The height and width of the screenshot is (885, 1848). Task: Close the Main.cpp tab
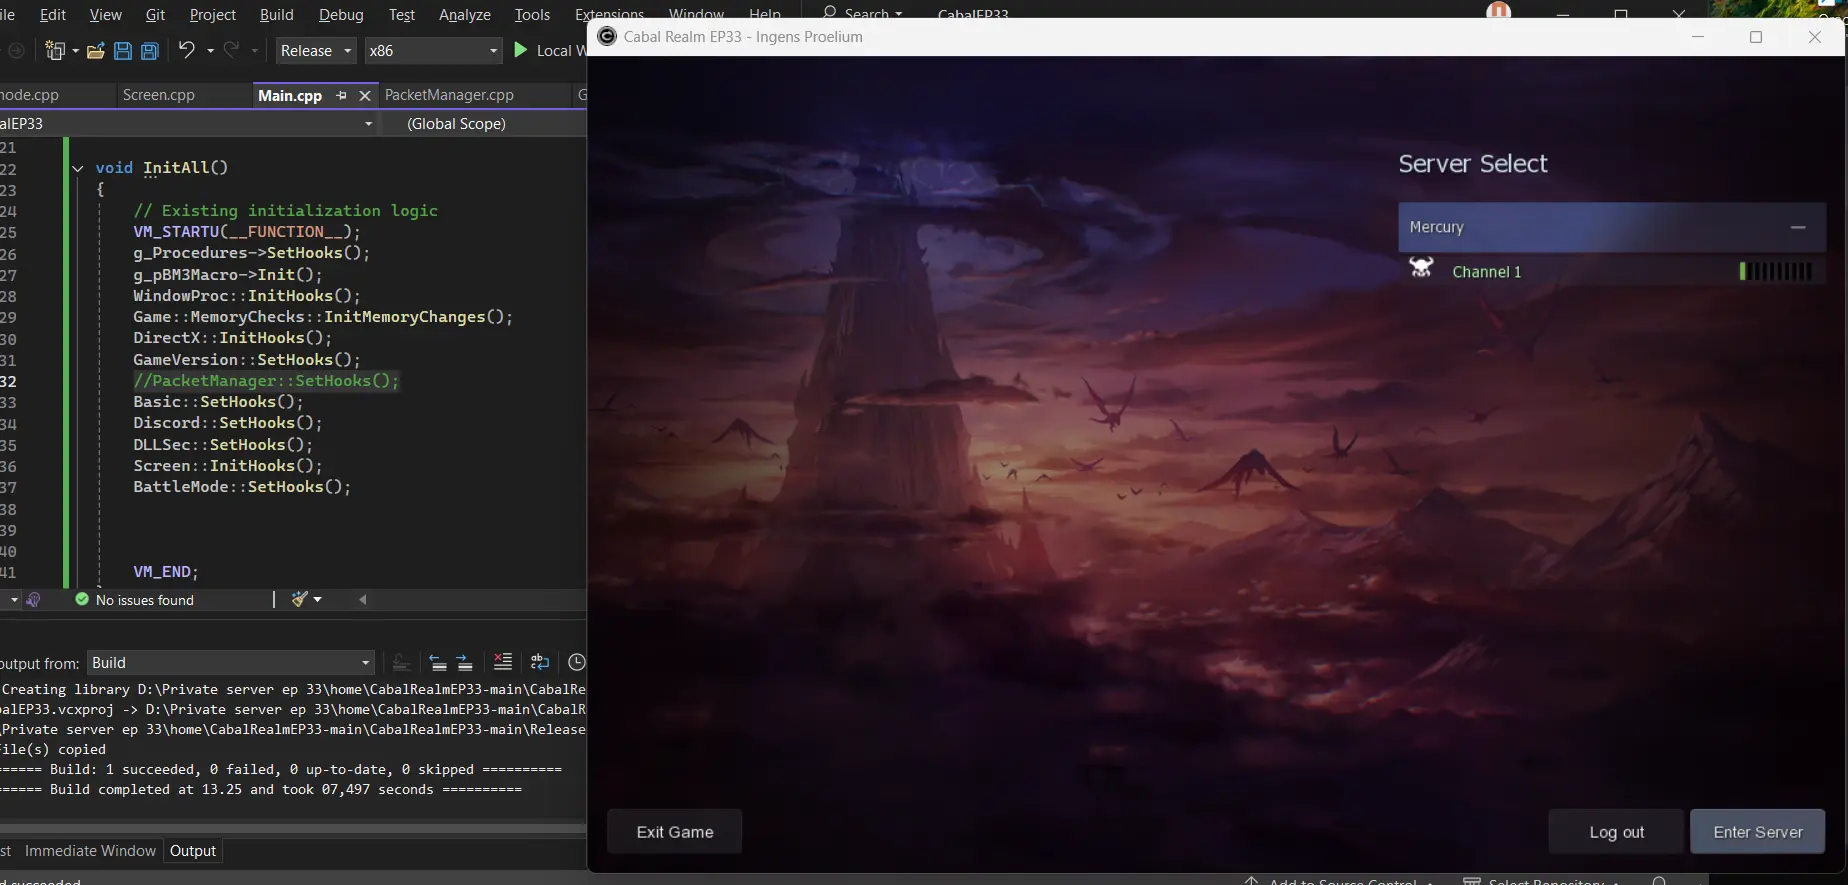point(365,96)
